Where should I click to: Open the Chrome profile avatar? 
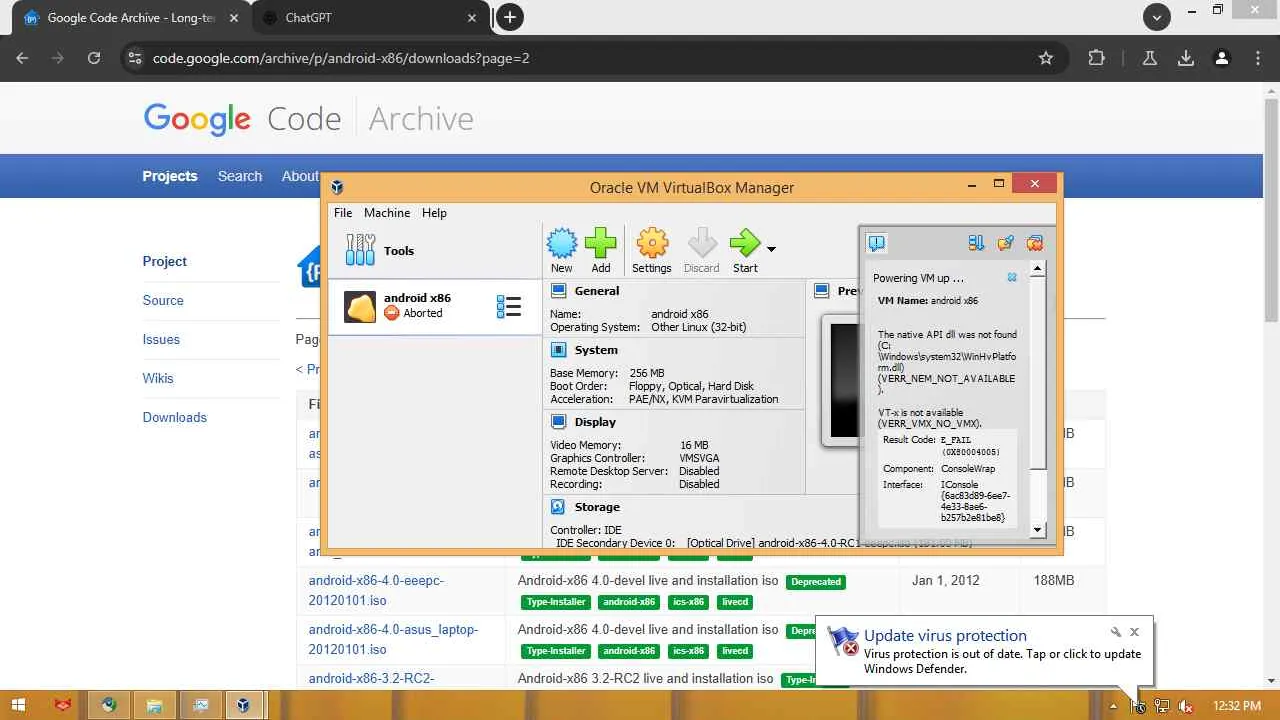[x=1221, y=58]
